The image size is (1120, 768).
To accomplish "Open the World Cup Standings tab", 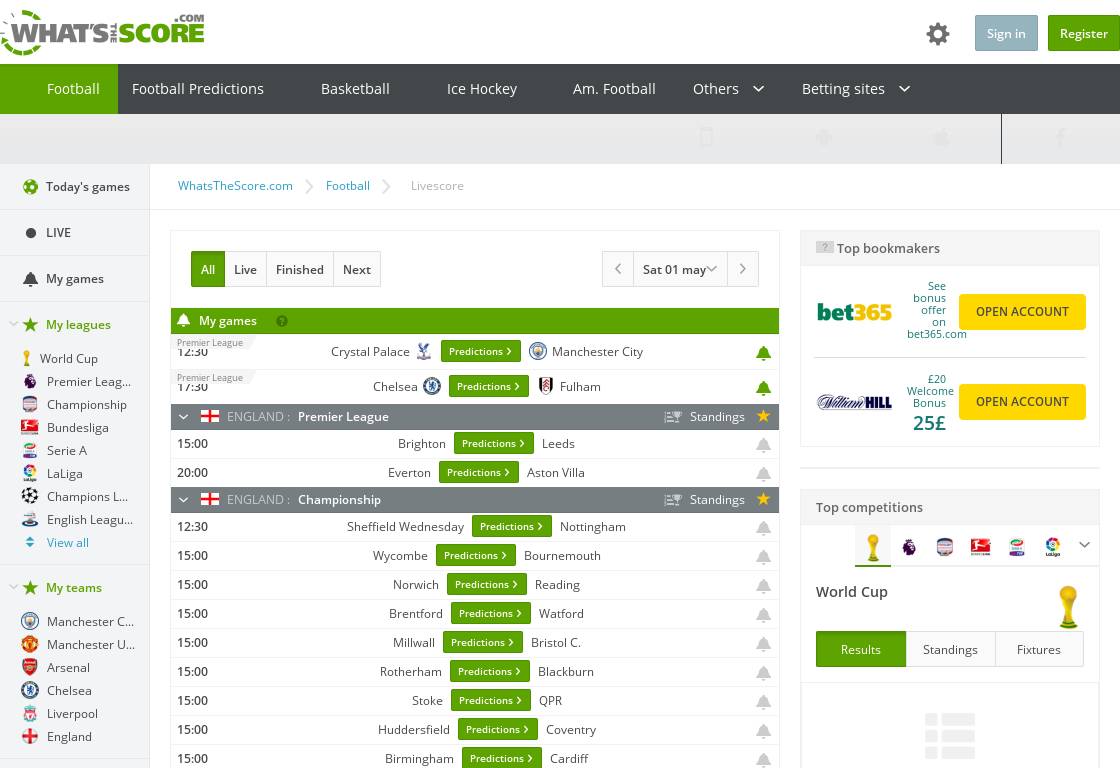I will (x=950, y=650).
